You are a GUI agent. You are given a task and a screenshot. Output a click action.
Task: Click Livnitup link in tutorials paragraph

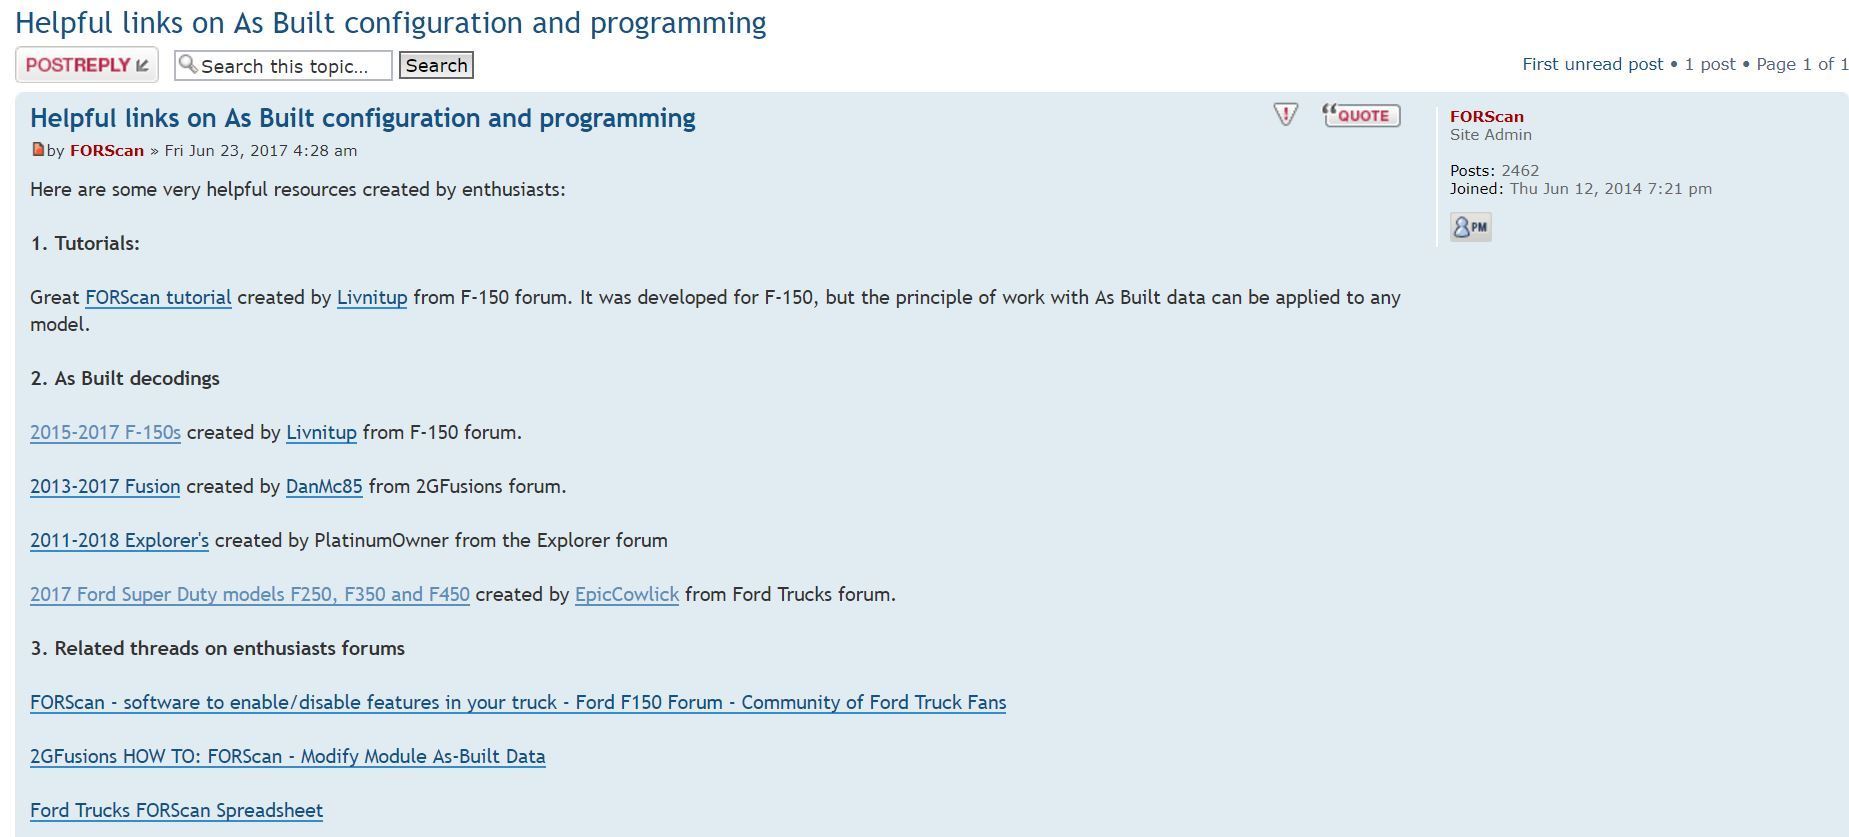pos(372,298)
